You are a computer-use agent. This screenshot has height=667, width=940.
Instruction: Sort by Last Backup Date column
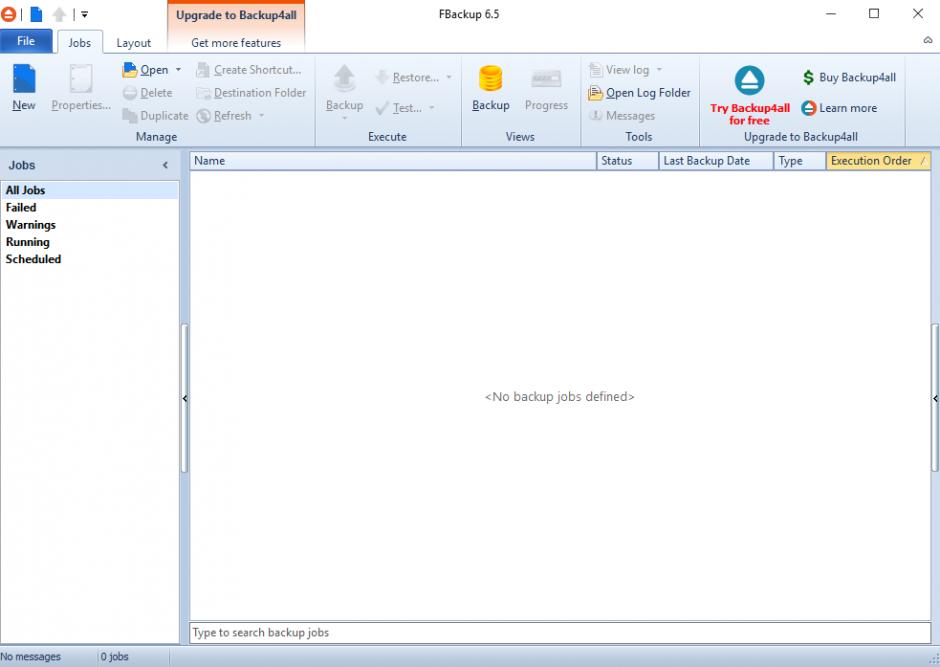[716, 161]
